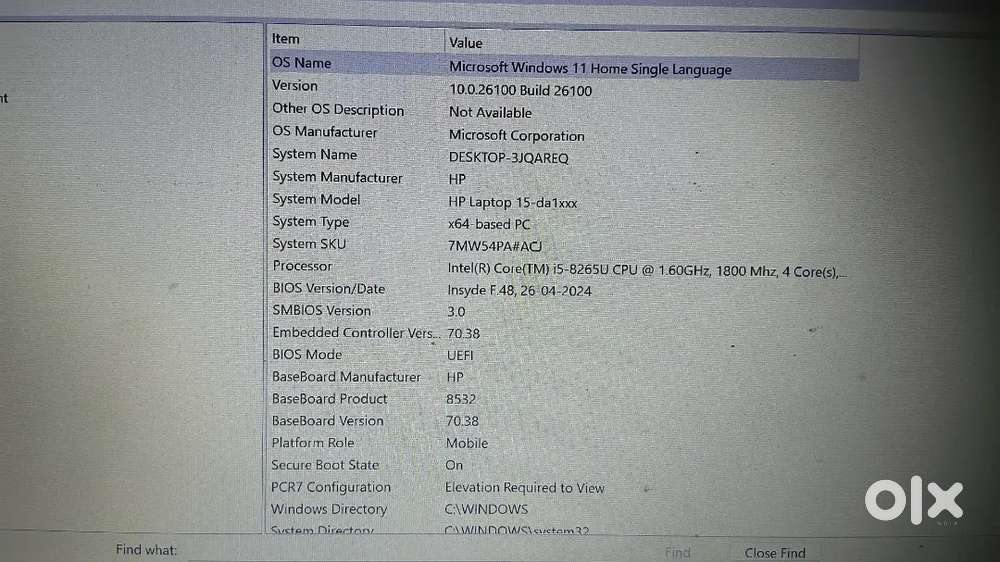Screen dimensions: 1000x562
Task: Highlight the SMBIOS Version row
Action: [321, 311]
